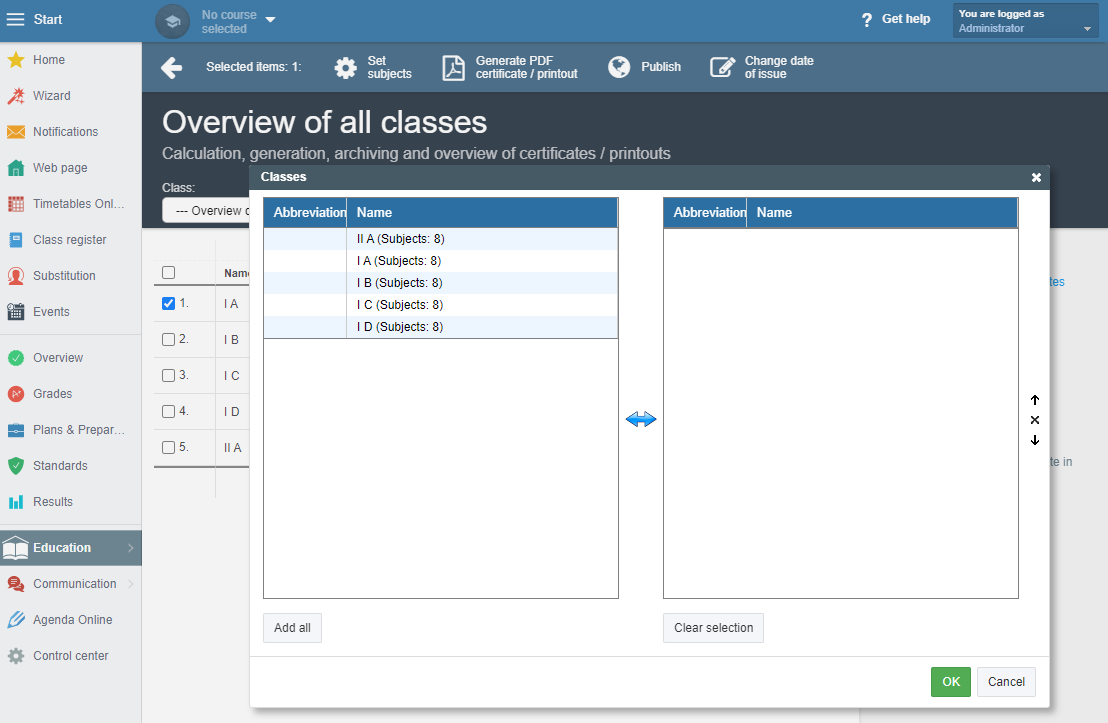
Task: Check the checkbox for row 2 (I B)
Action: pyautogui.click(x=168, y=339)
